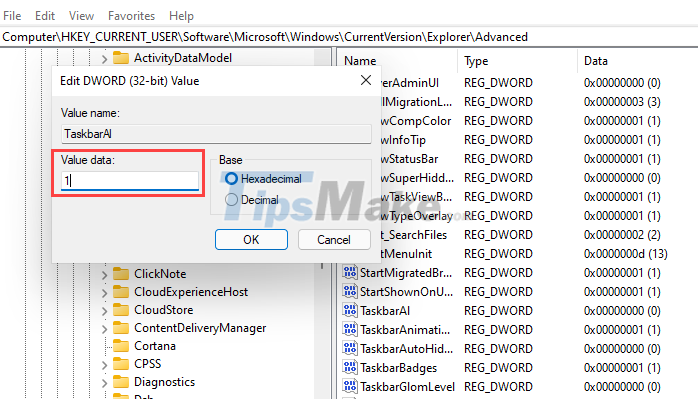Select the ContentDeliveryManager key label
The height and width of the screenshot is (399, 698).
[x=200, y=328]
